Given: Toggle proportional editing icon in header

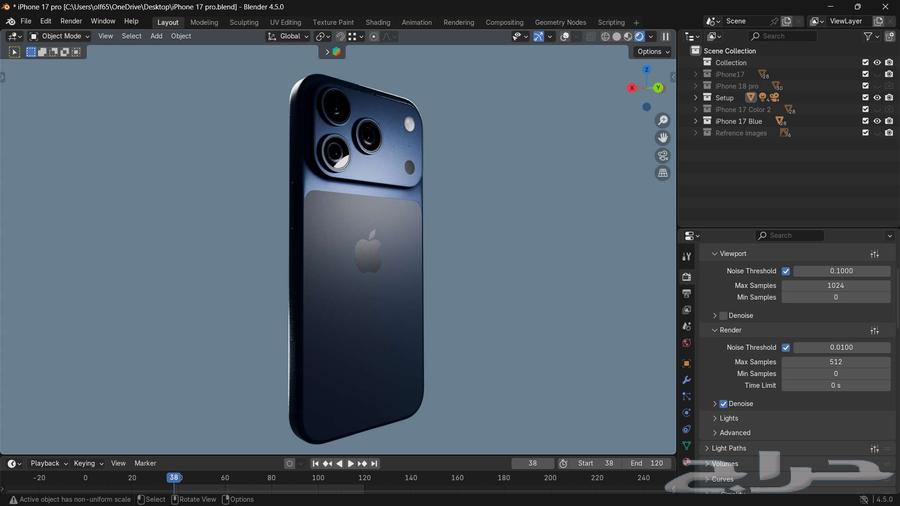Looking at the screenshot, I should coord(374,36).
